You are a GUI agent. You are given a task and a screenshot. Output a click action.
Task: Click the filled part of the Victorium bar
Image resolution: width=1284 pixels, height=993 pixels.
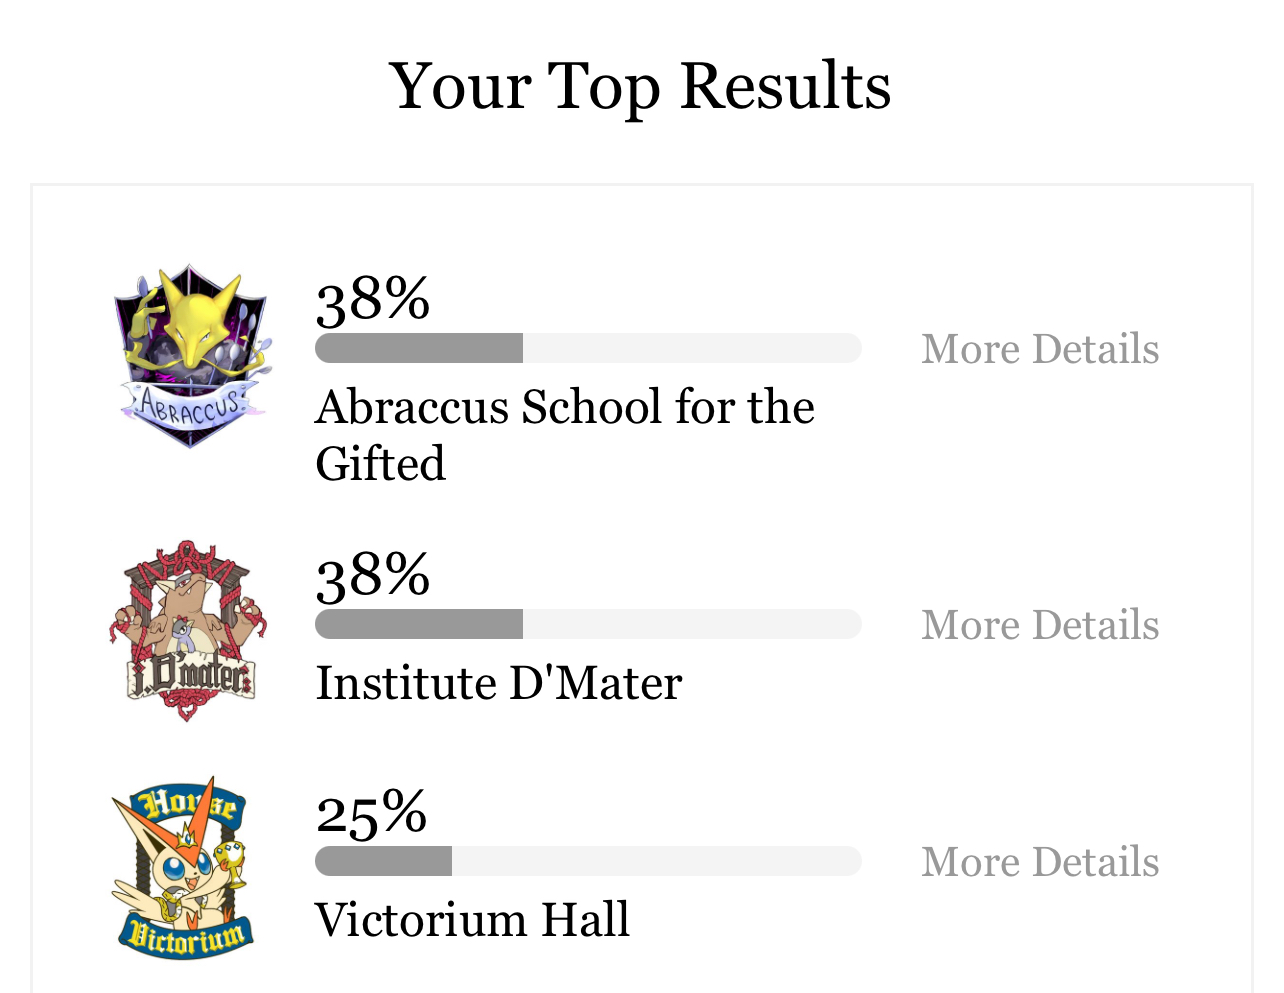point(383,861)
